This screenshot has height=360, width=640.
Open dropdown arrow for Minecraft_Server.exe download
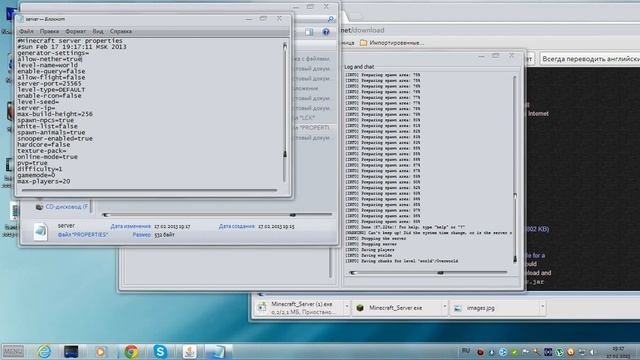coord(444,307)
